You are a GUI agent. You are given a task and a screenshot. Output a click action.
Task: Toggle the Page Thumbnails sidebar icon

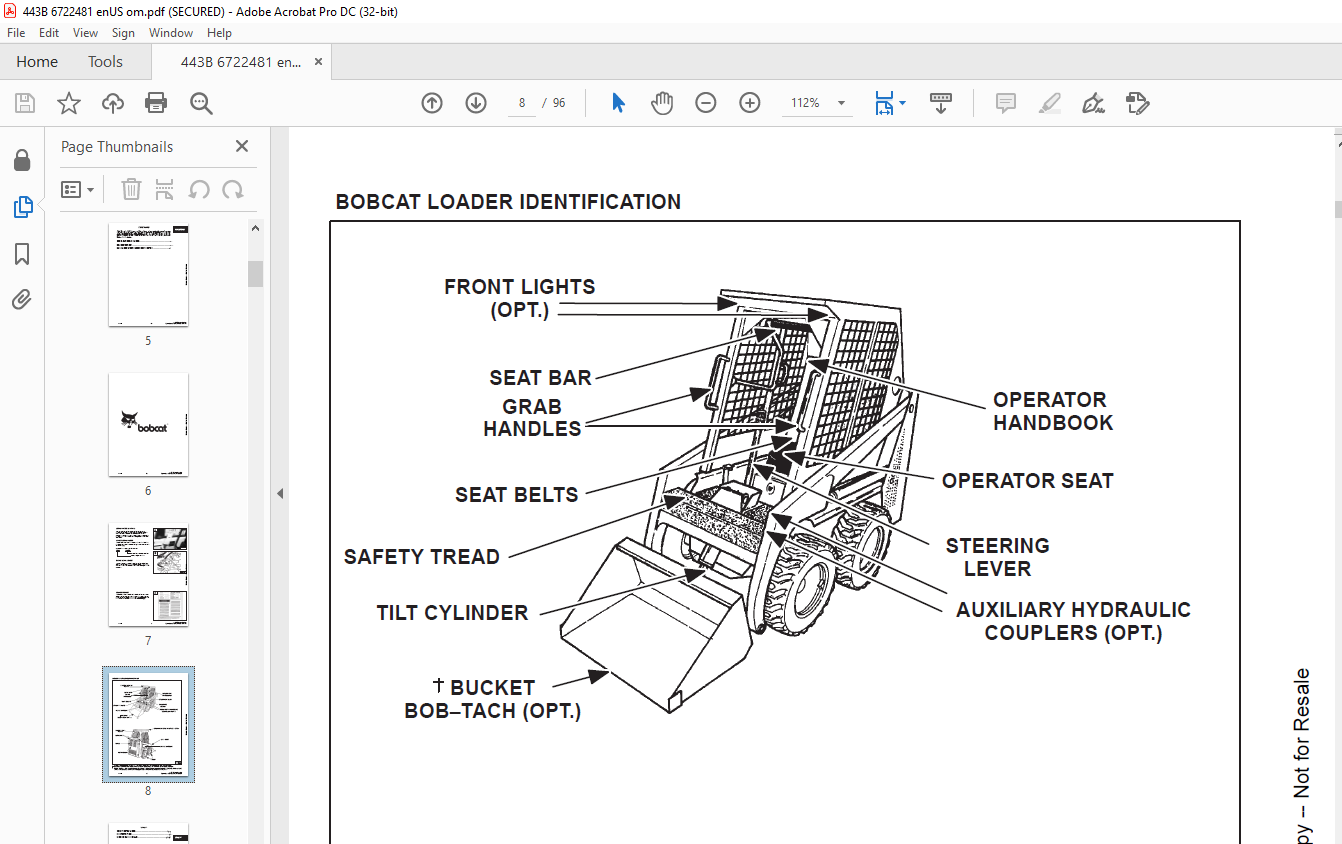click(x=22, y=207)
